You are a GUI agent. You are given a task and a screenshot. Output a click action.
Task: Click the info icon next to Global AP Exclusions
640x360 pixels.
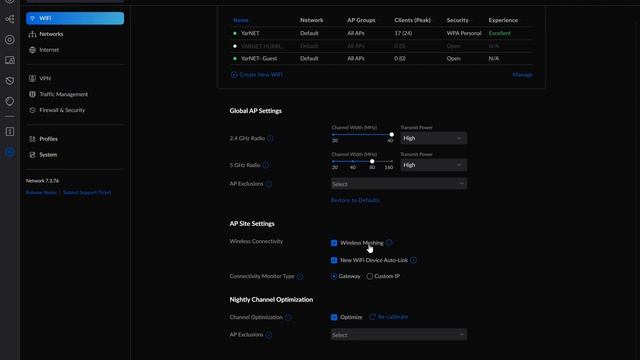point(269,184)
